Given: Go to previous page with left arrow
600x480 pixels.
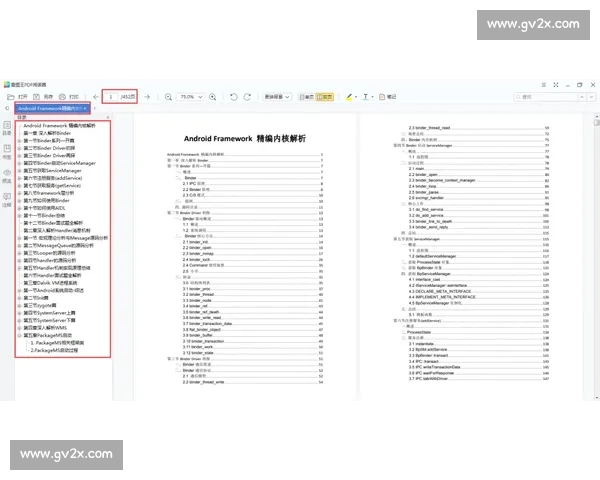Looking at the screenshot, I should click(95, 97).
